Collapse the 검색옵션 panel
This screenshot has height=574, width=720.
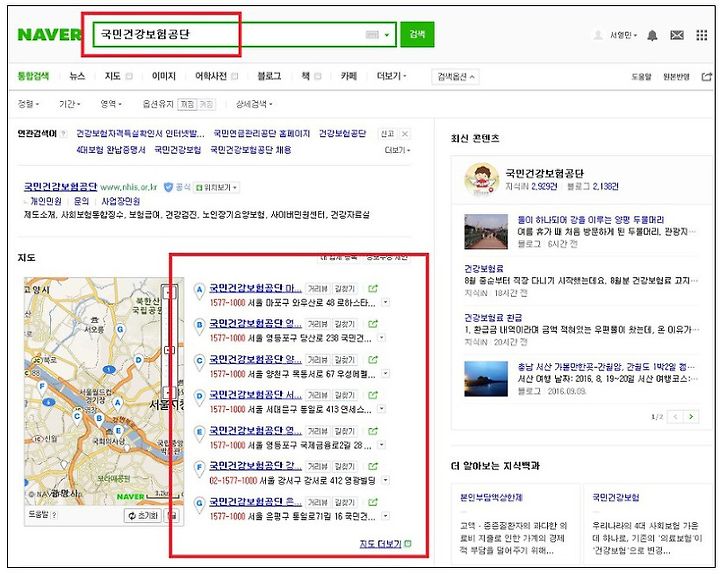click(x=456, y=77)
